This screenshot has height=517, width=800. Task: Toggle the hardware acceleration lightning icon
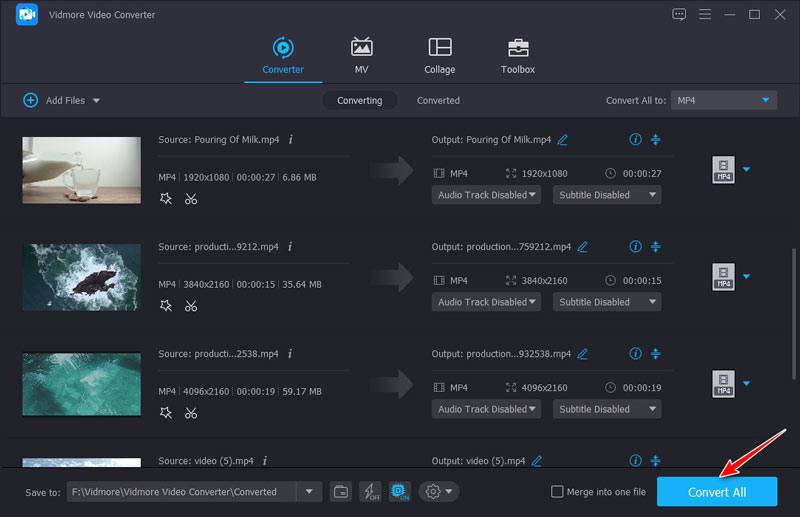[x=370, y=491]
